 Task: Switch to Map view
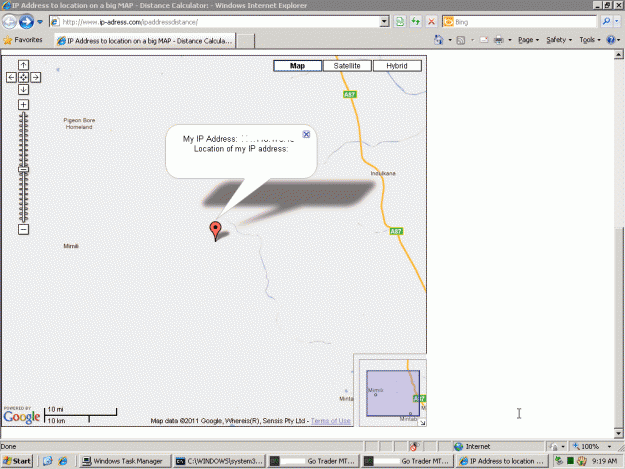pyautogui.click(x=297, y=66)
